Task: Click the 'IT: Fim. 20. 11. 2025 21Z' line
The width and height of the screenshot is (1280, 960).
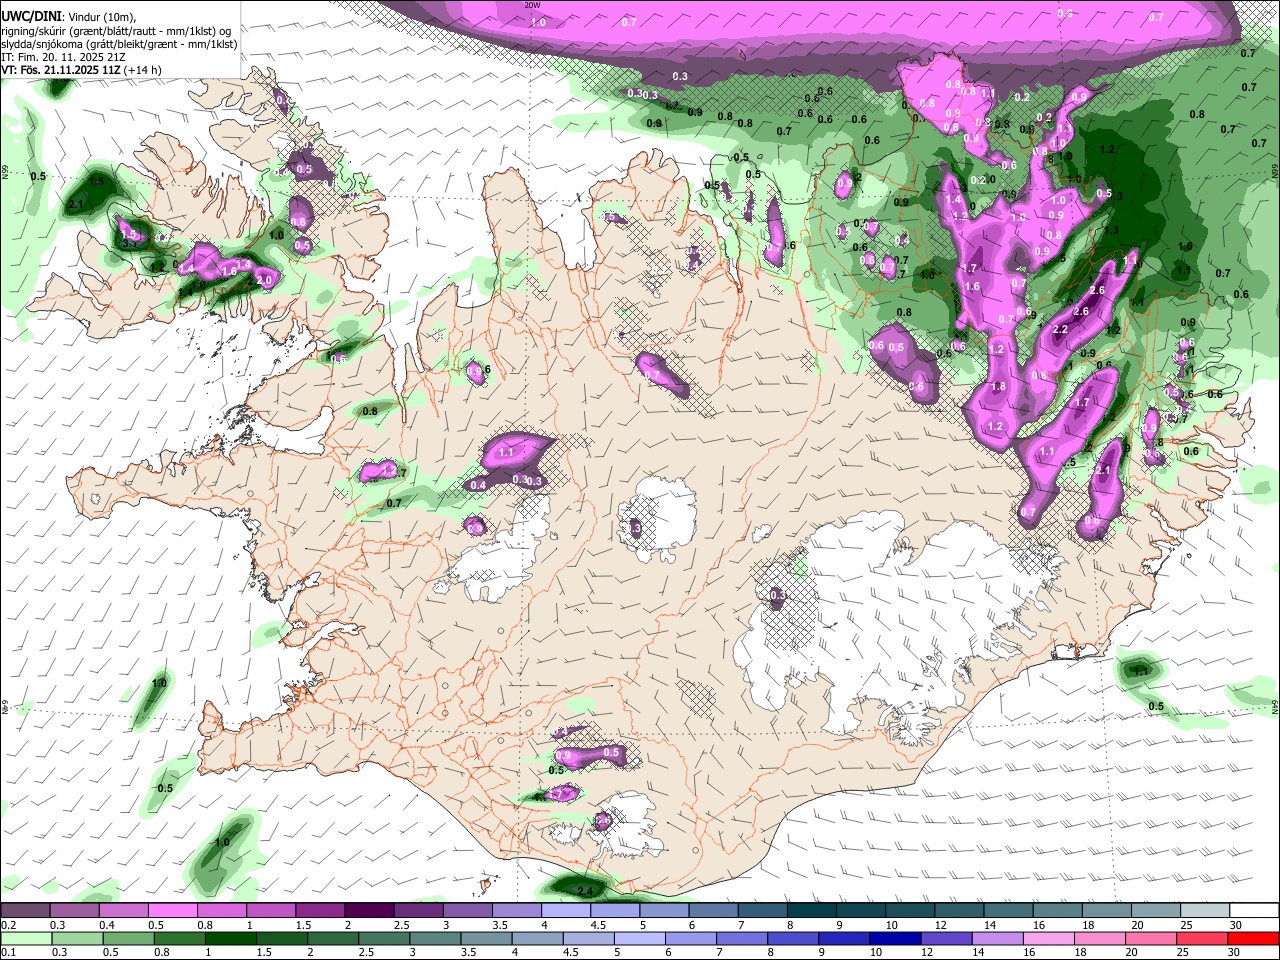Action: 63,57
